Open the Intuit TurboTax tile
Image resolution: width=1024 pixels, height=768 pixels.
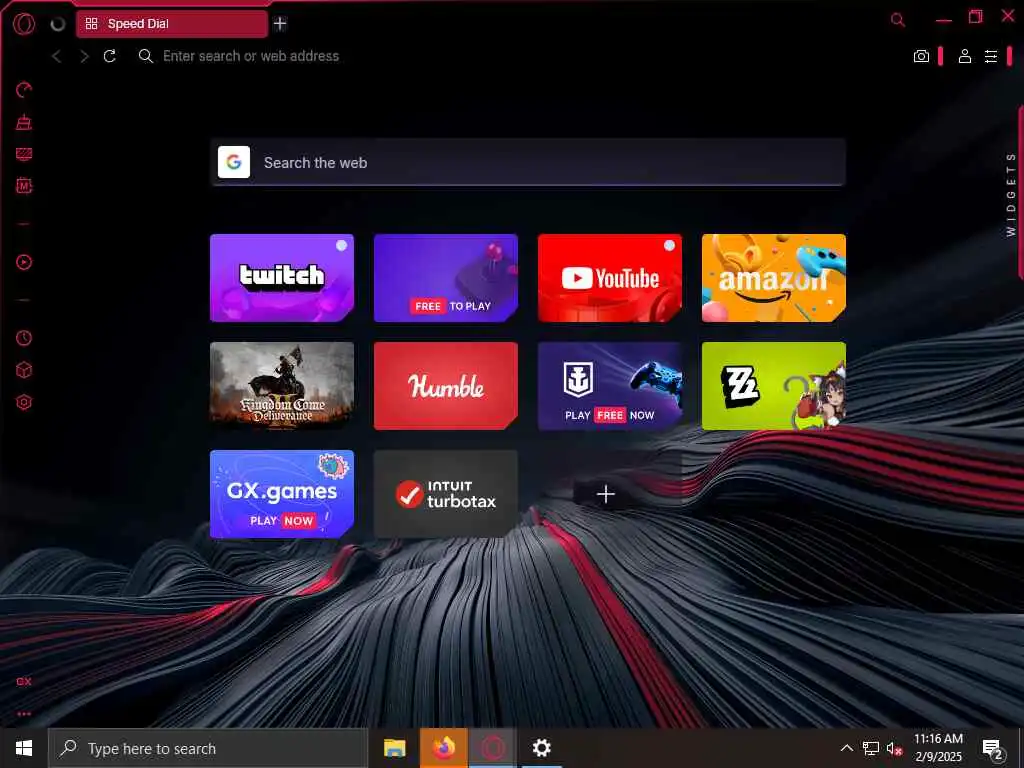446,494
